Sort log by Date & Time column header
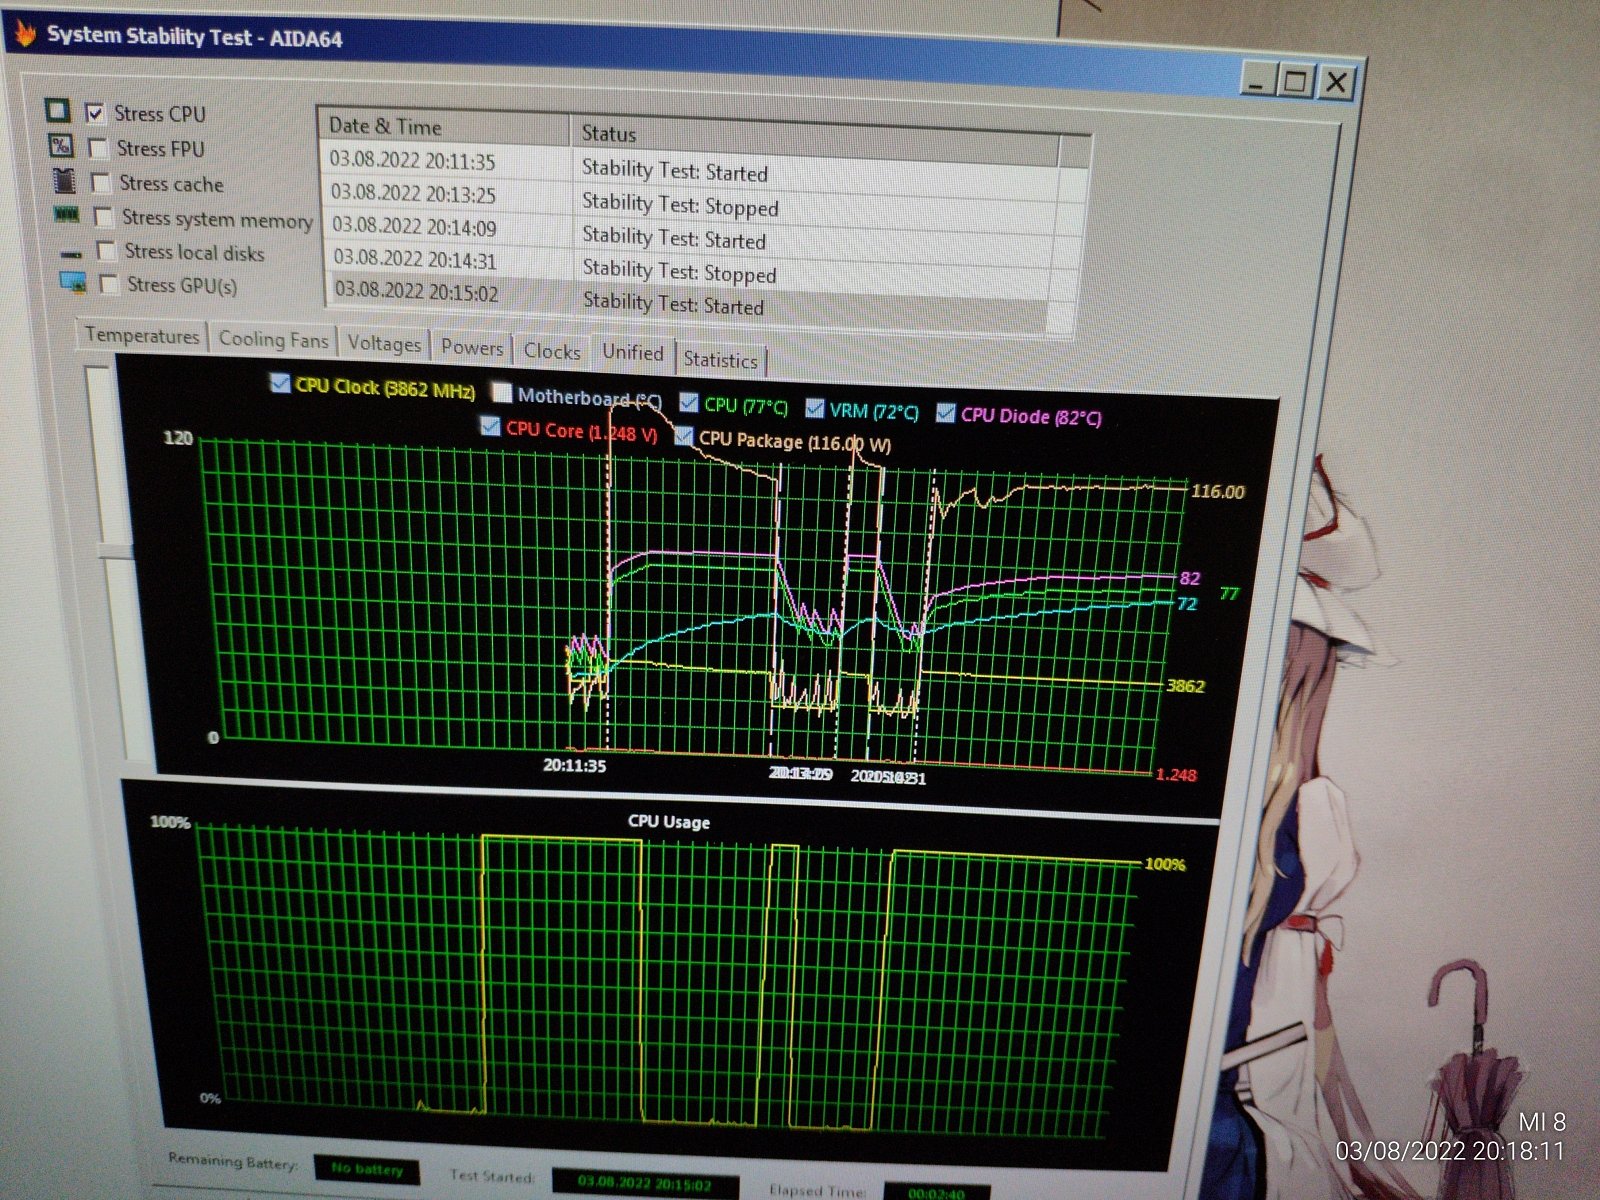This screenshot has height=1200, width=1600. click(444, 127)
